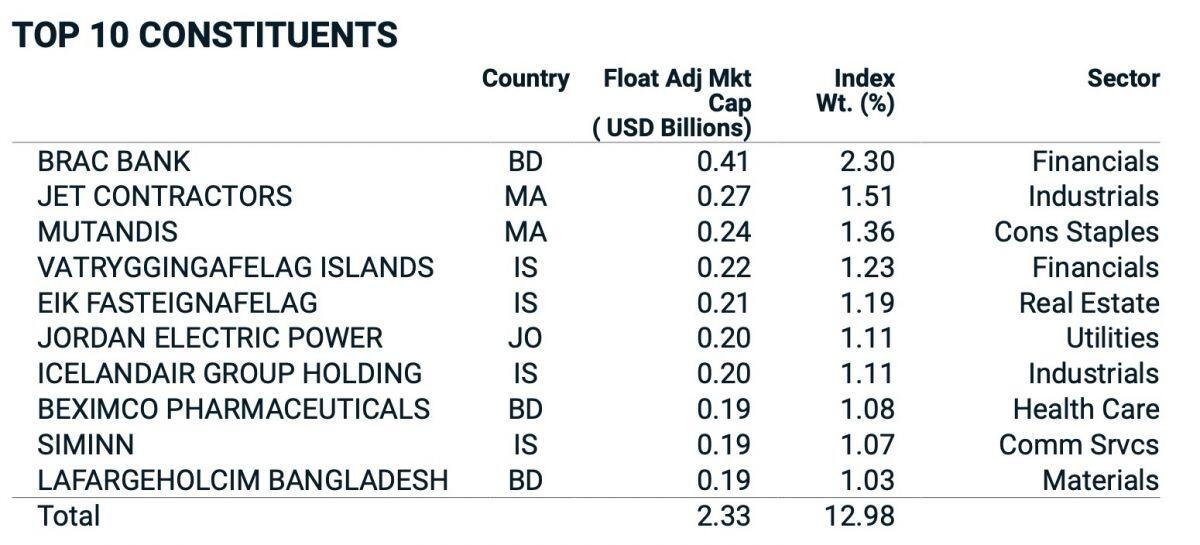Select VATRYGGINGAFELAG ISLANDS entry

pos(236,267)
